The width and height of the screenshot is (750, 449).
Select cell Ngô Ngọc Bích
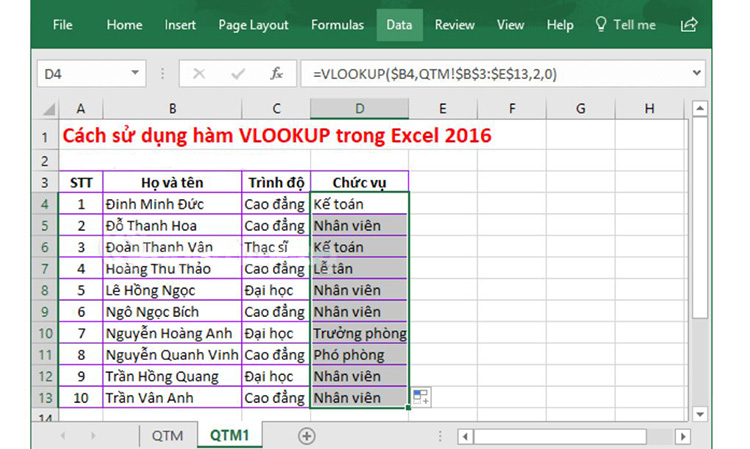(172, 312)
